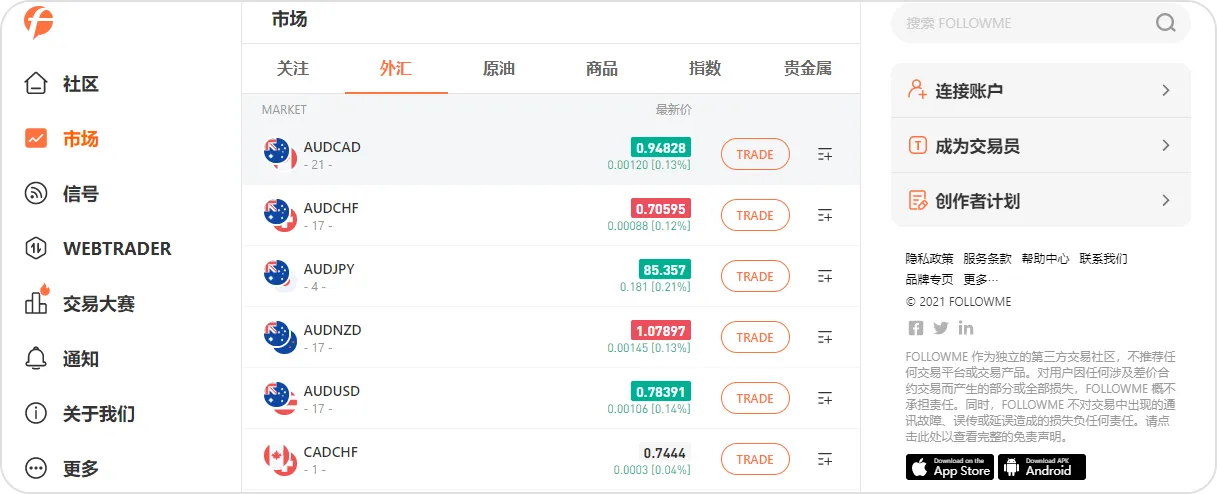Click the AUDNZD flag icon
This screenshot has height=494, width=1217.
[280, 337]
